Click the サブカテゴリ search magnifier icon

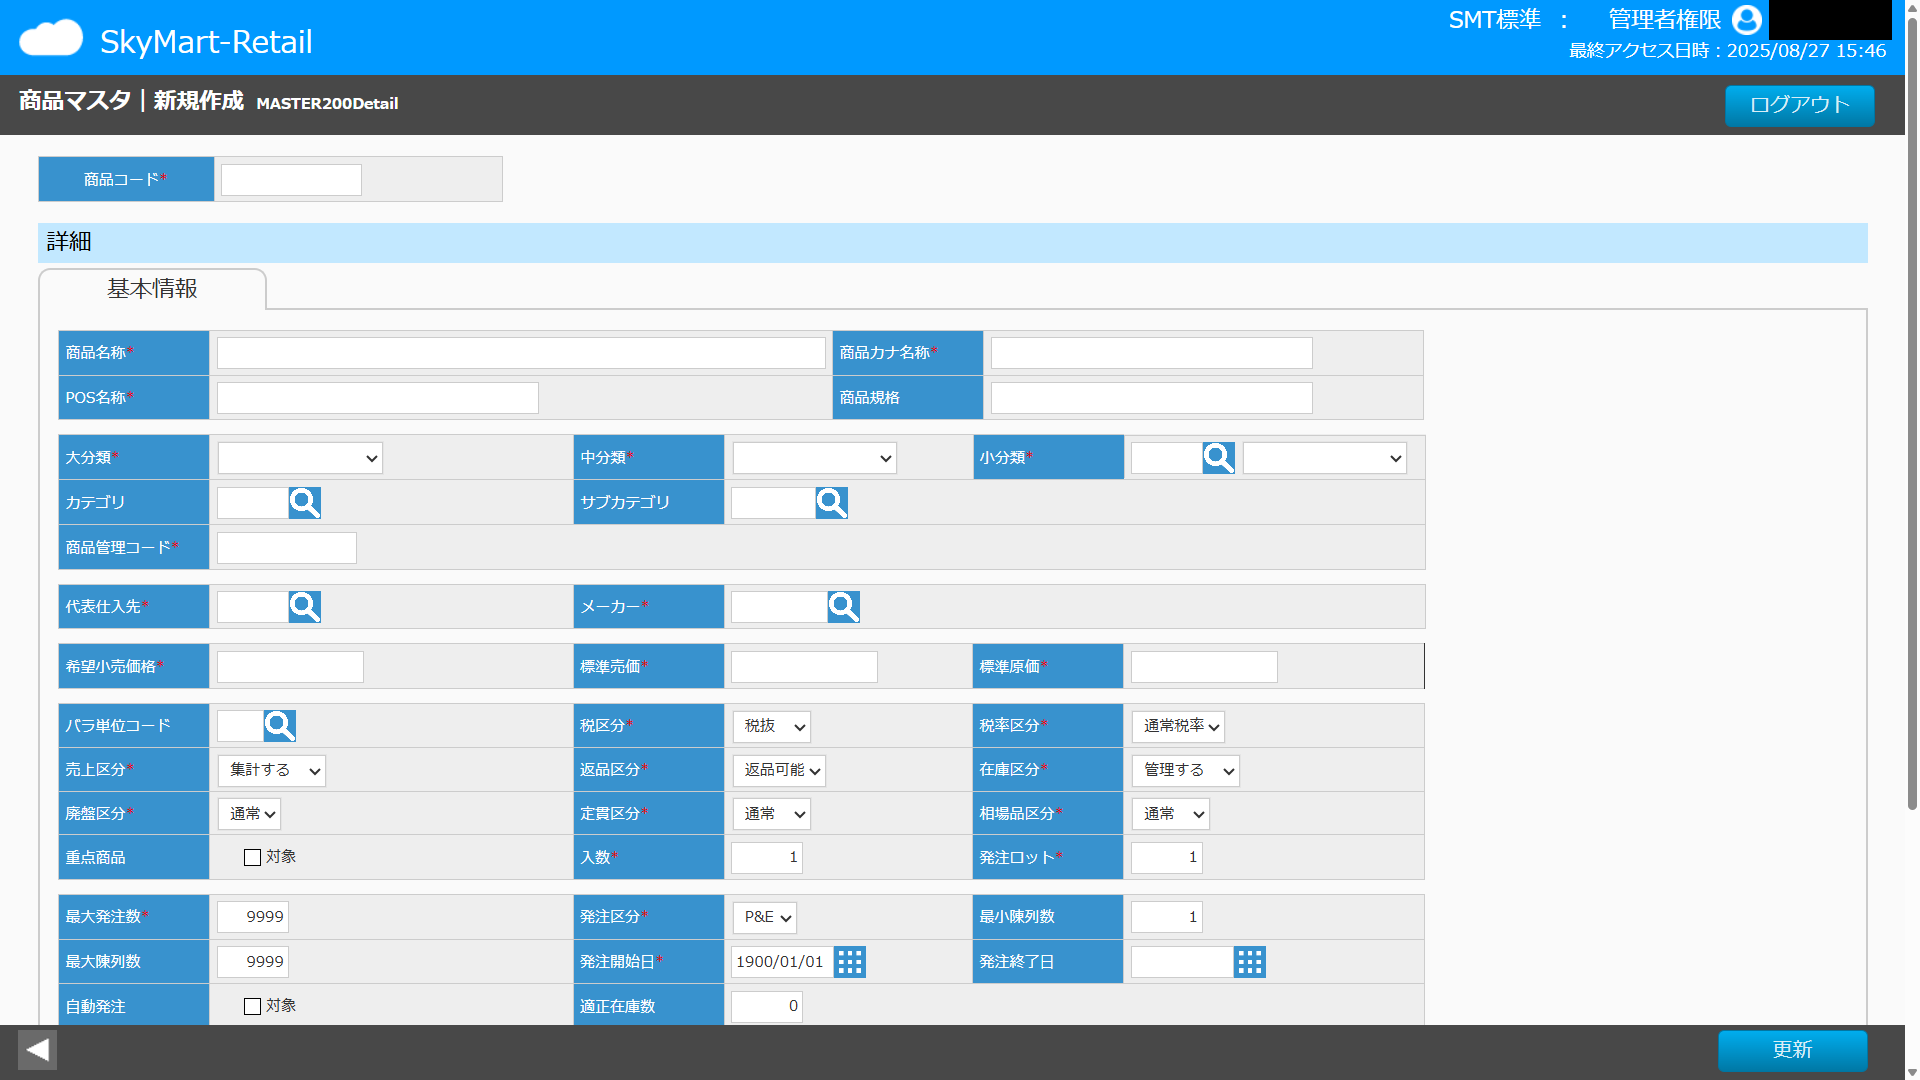tap(831, 503)
